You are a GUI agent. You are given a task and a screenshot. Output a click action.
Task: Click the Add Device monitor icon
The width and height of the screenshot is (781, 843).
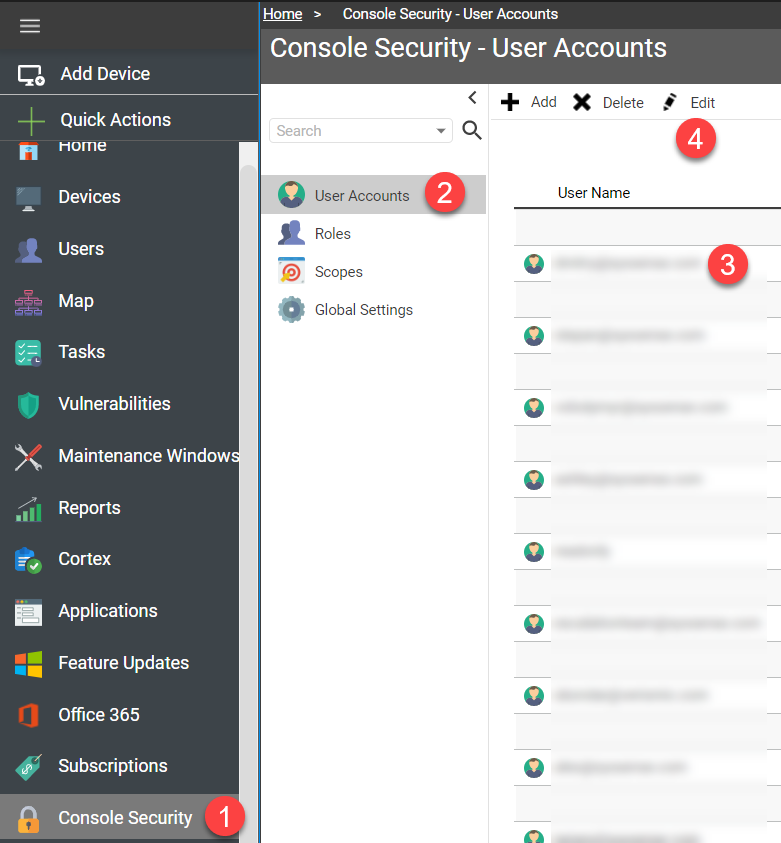click(31, 75)
